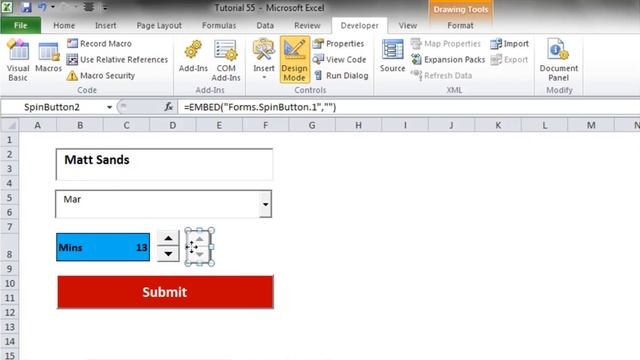Open the Drawing Tools Format tab

(460, 25)
